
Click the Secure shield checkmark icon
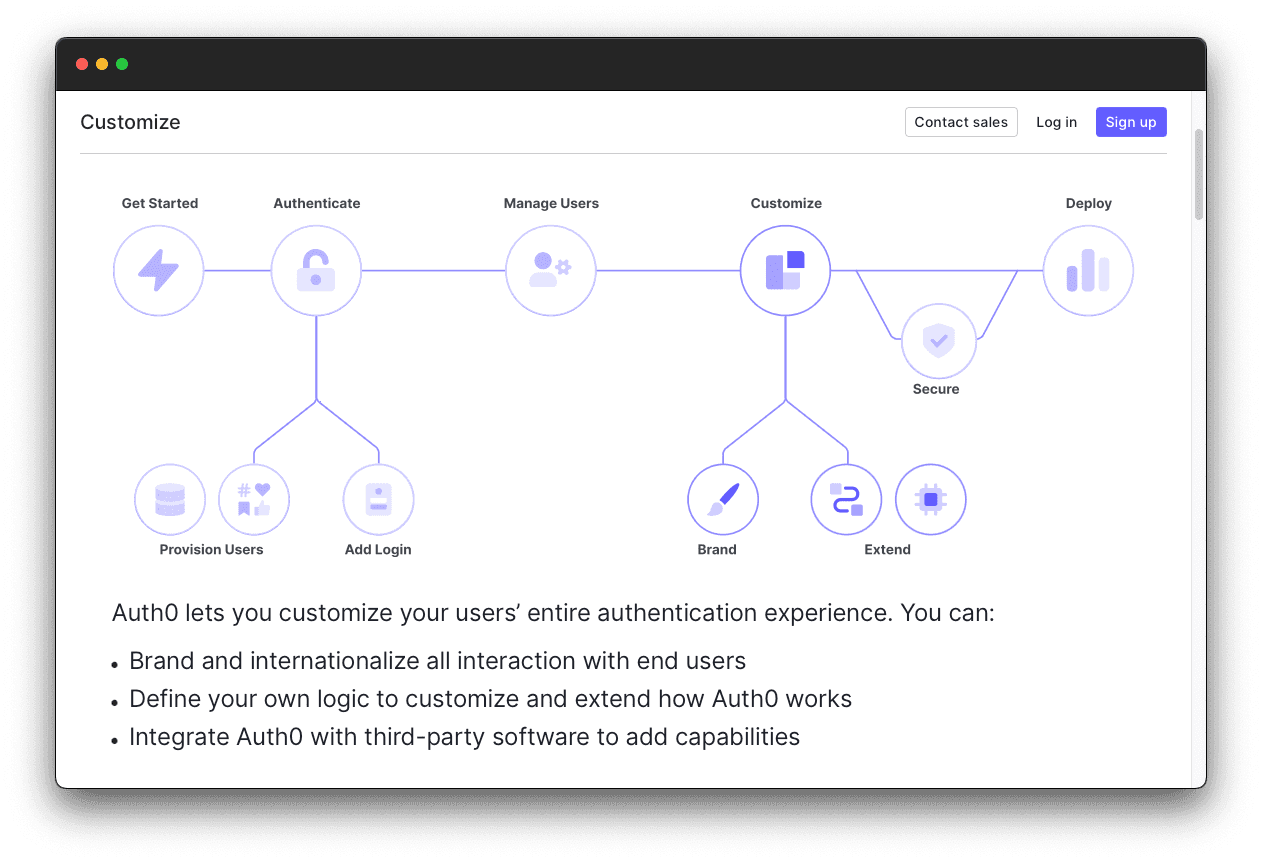(939, 341)
